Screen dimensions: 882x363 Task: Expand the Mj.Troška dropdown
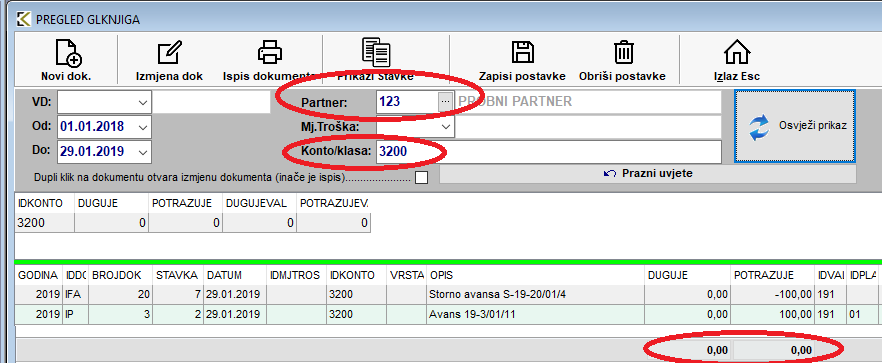[x=447, y=127]
